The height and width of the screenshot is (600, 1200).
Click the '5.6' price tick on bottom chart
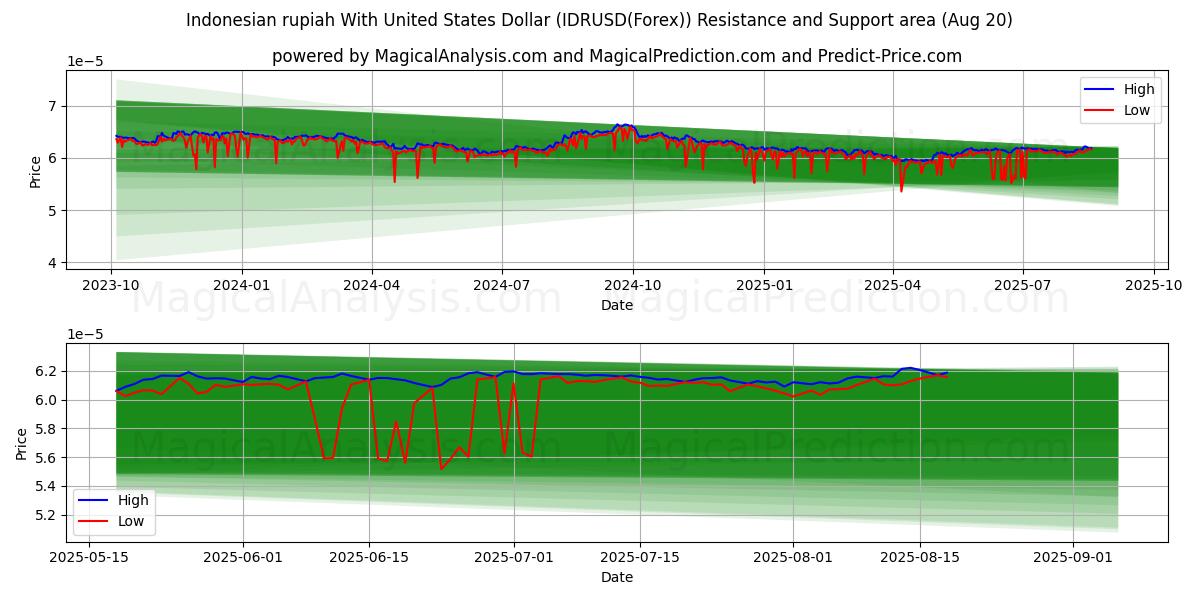pyautogui.click(x=46, y=458)
